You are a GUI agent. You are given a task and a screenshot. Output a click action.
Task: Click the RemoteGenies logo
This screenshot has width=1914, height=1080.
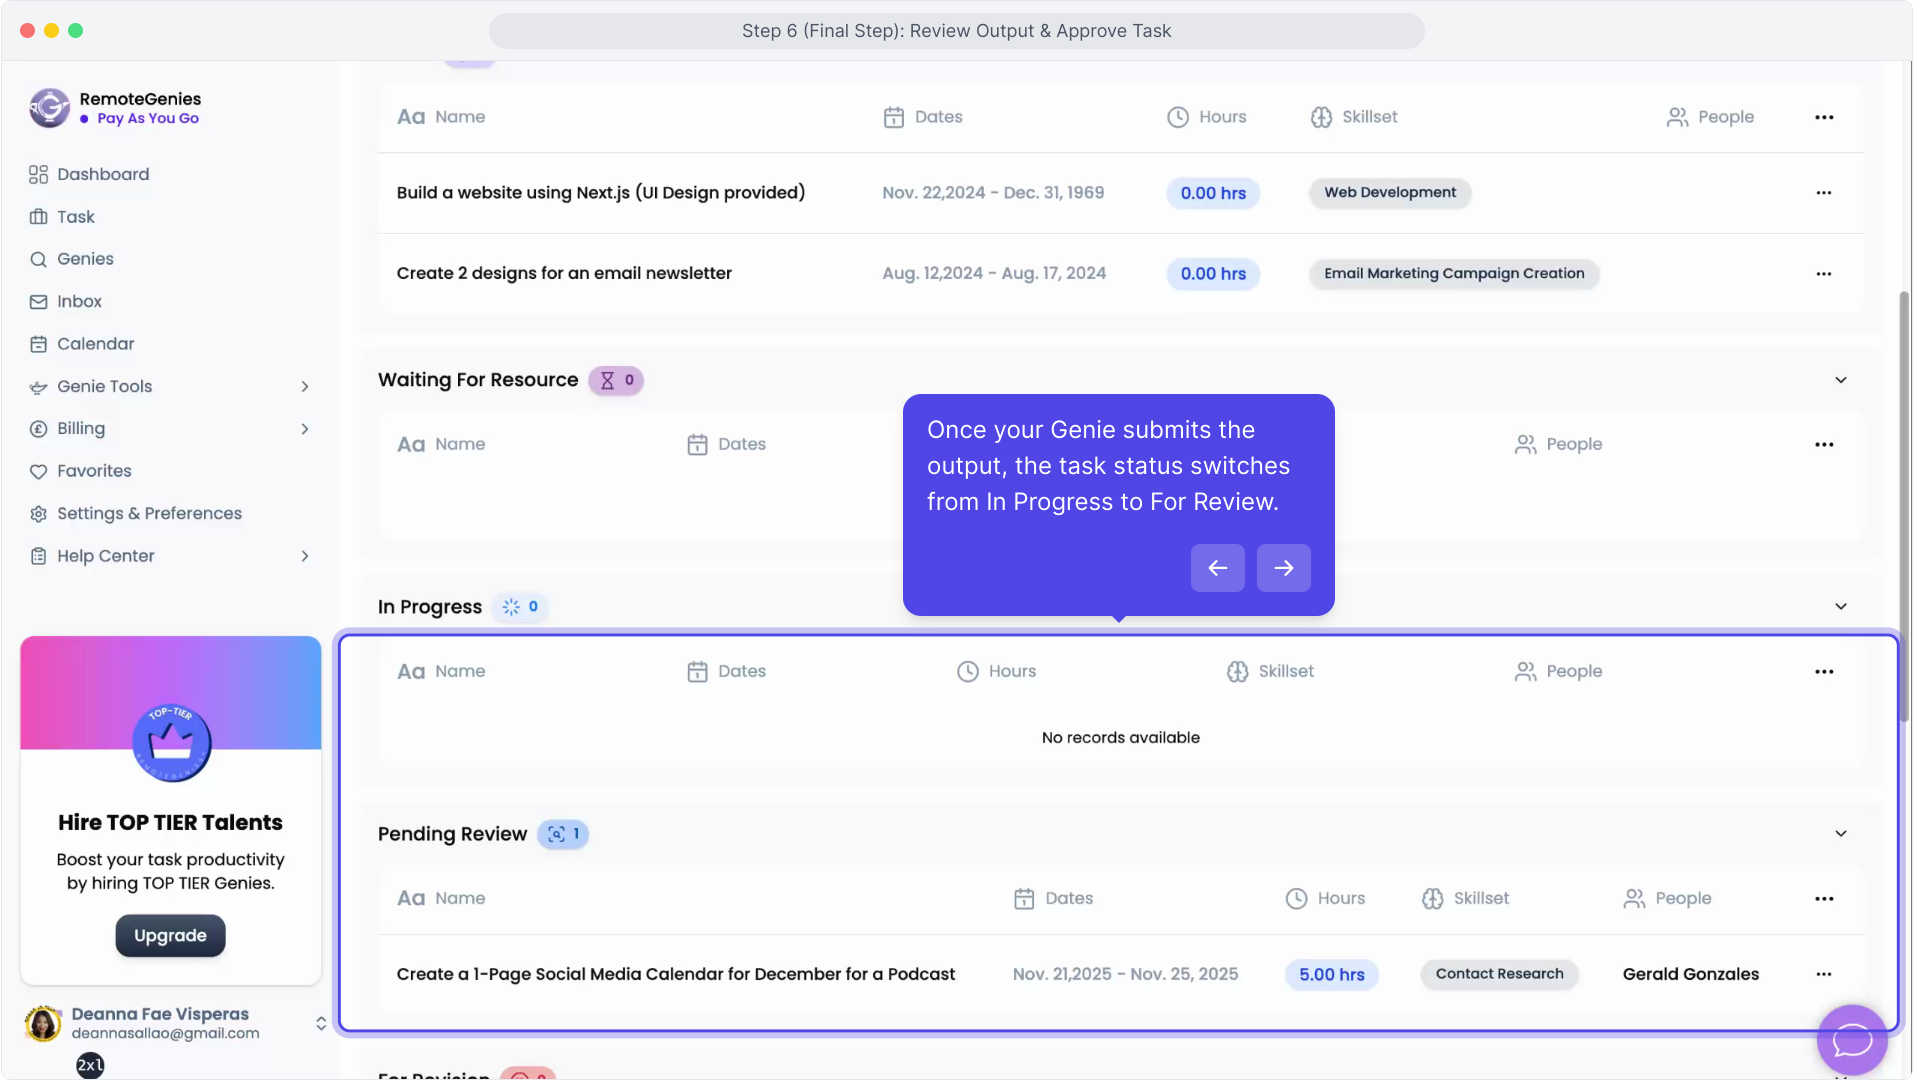pos(49,108)
